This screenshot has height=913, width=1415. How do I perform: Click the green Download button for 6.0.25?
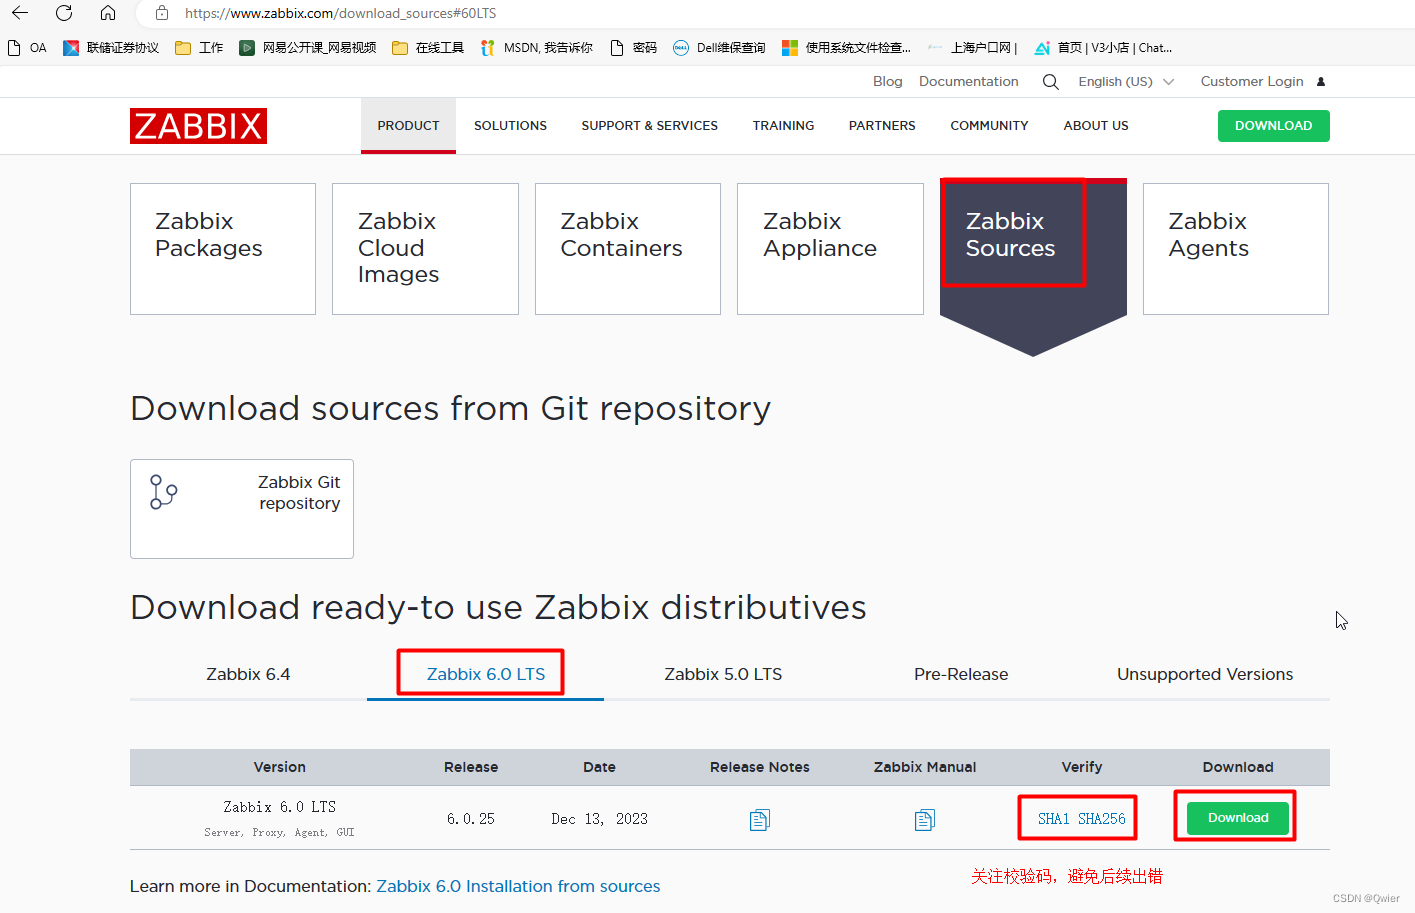tap(1238, 818)
